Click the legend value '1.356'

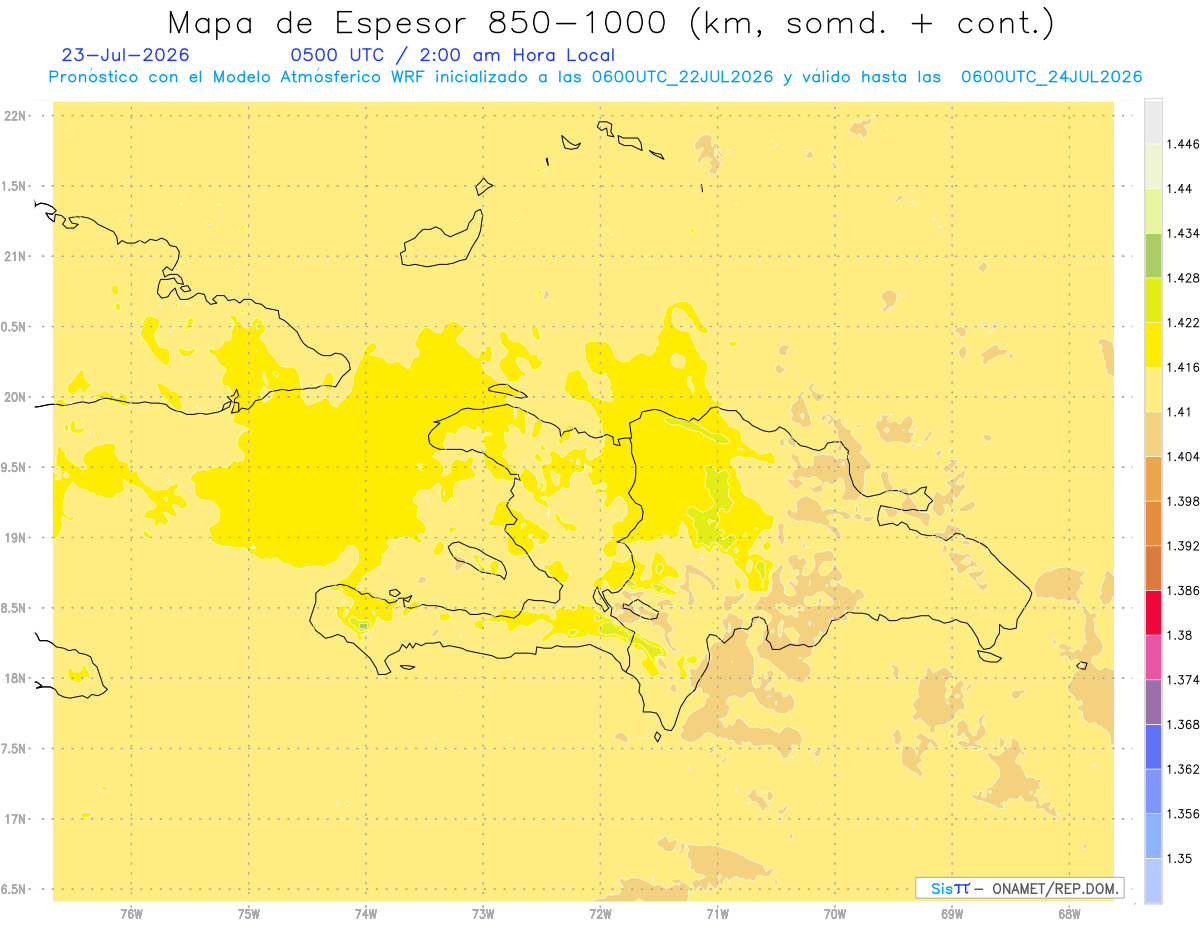[1182, 814]
